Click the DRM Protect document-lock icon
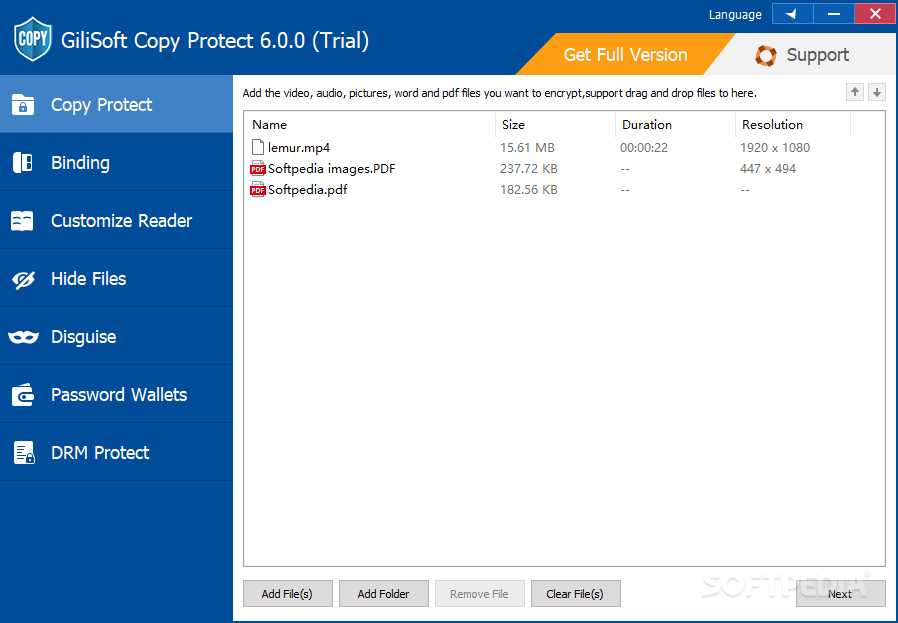Viewport: 898px width, 623px height. pos(24,453)
